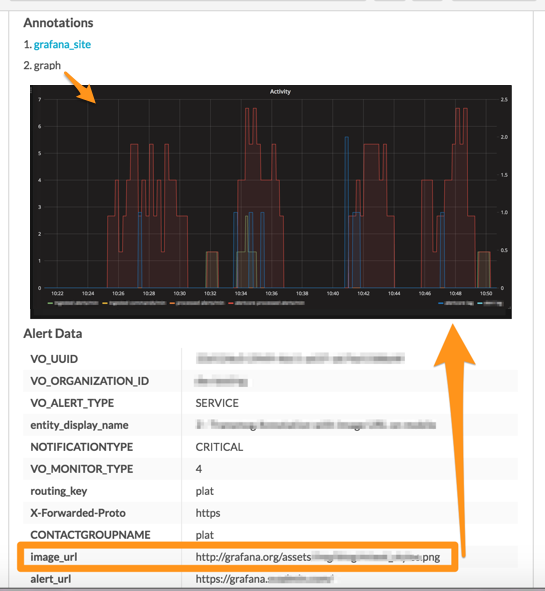Image resolution: width=545 pixels, height=591 pixels.
Task: Click the Activity title on the graph
Action: pos(280,92)
